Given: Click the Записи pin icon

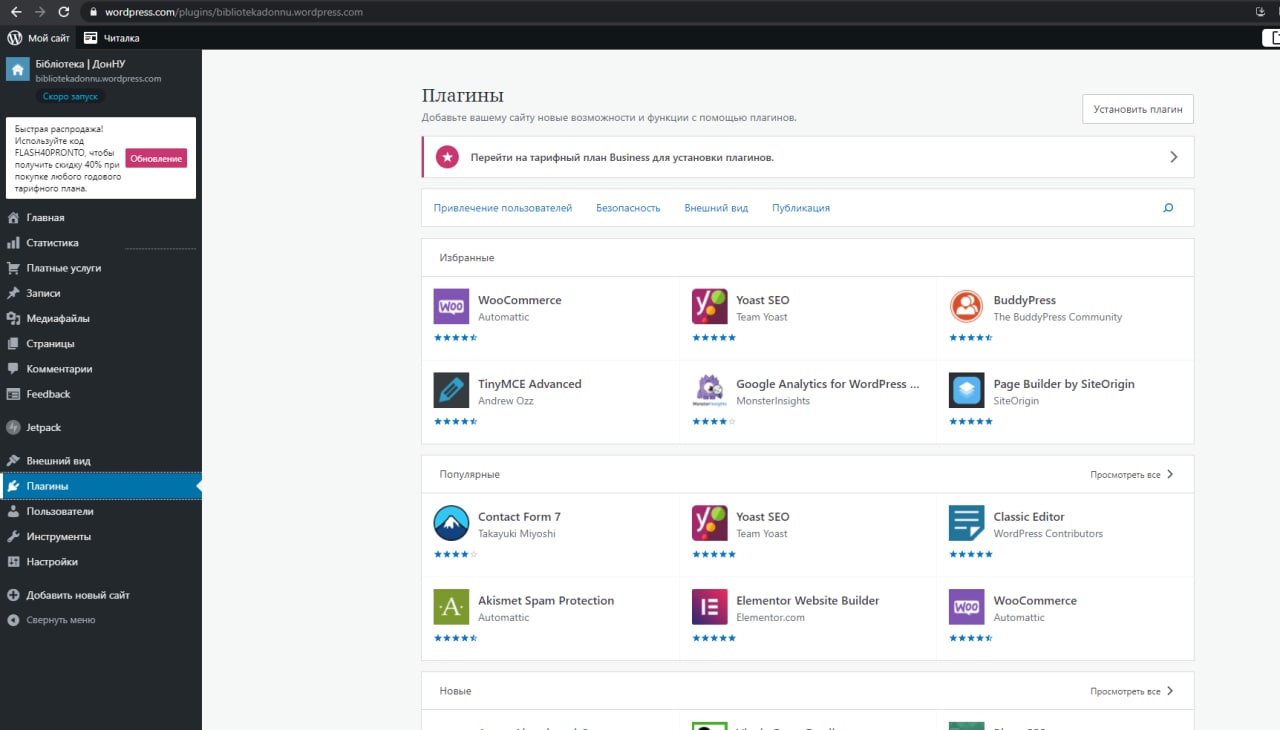Looking at the screenshot, I should 13,293.
